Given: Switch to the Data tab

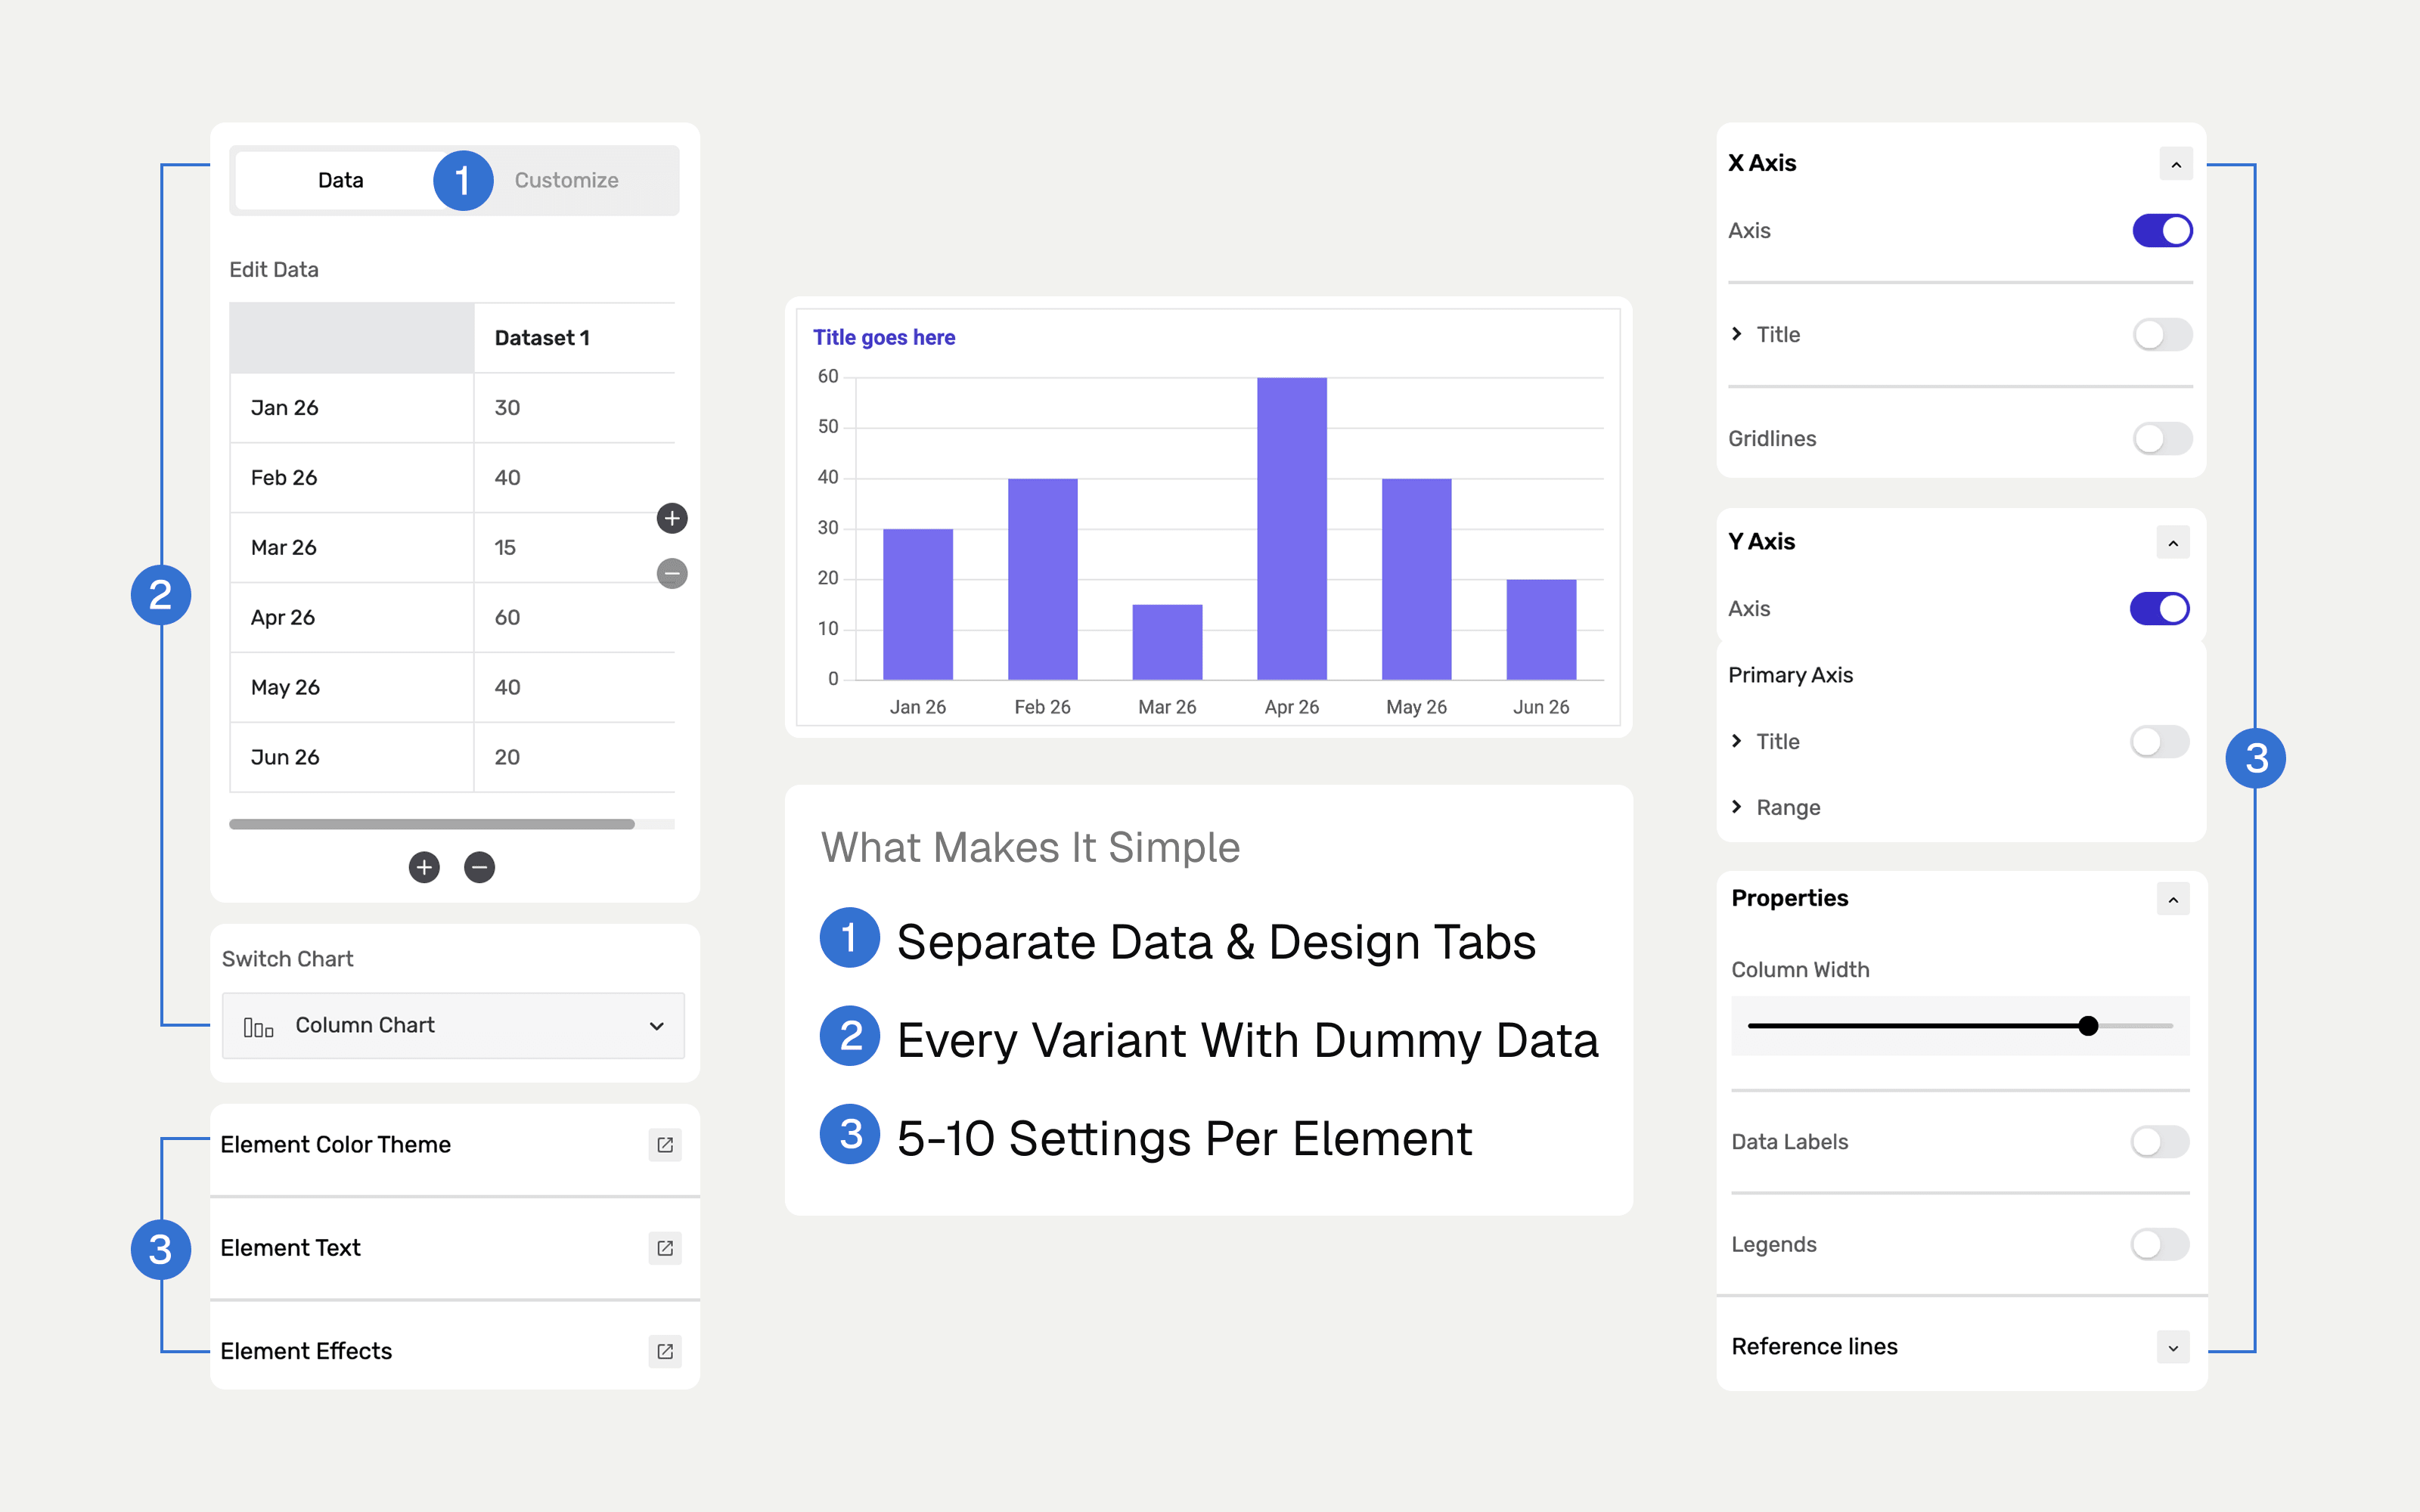Looking at the screenshot, I should (341, 181).
